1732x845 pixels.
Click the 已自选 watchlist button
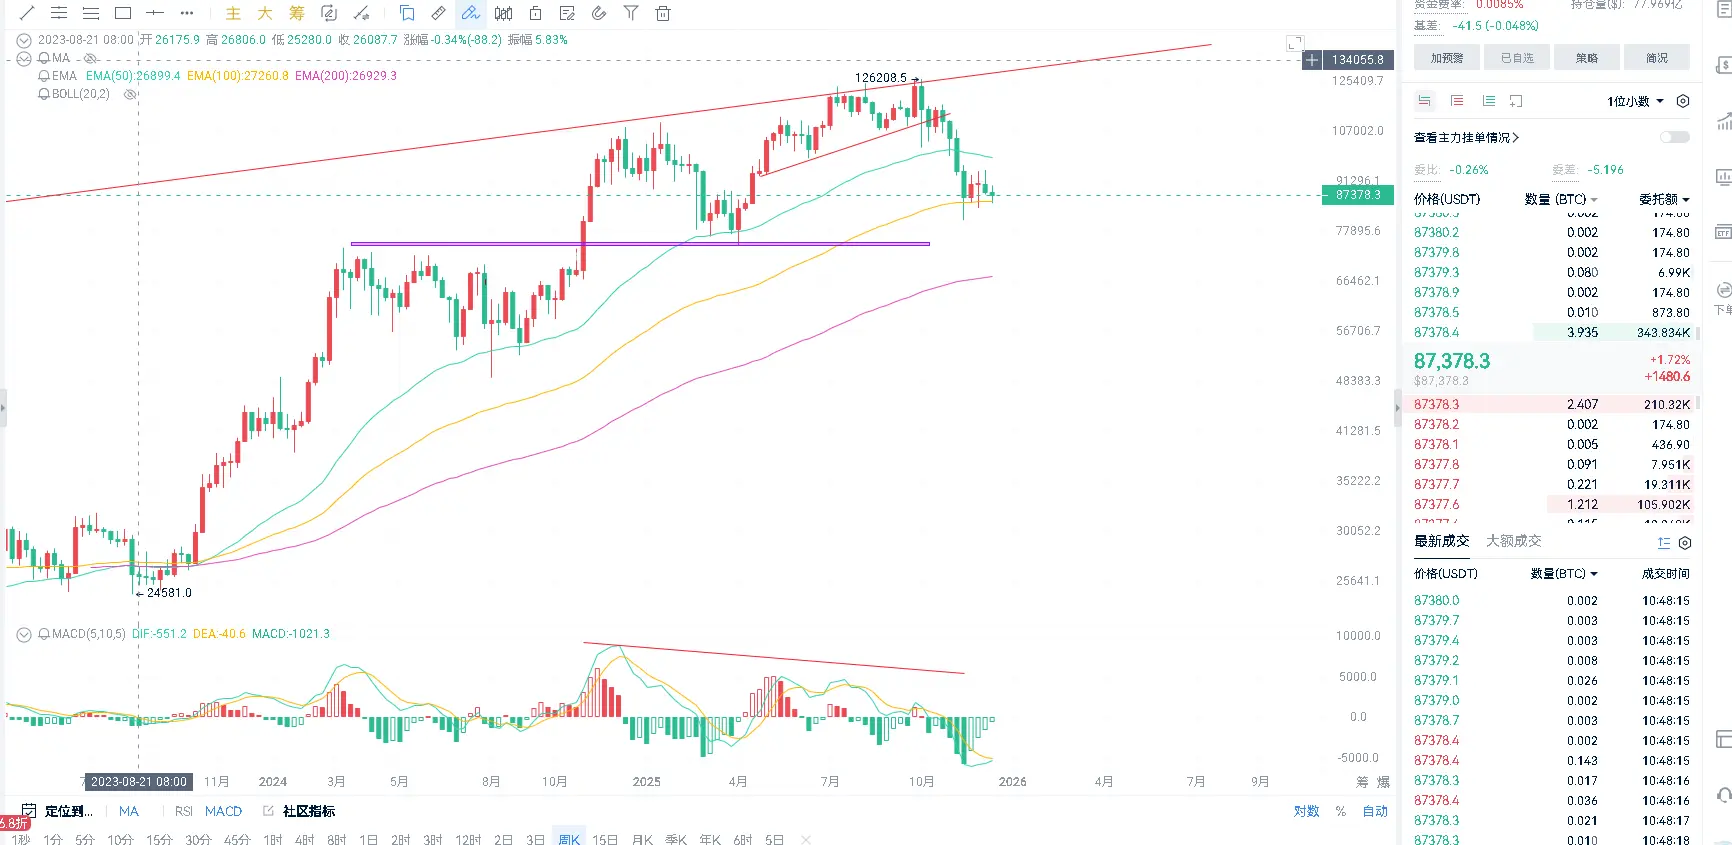pos(1517,58)
